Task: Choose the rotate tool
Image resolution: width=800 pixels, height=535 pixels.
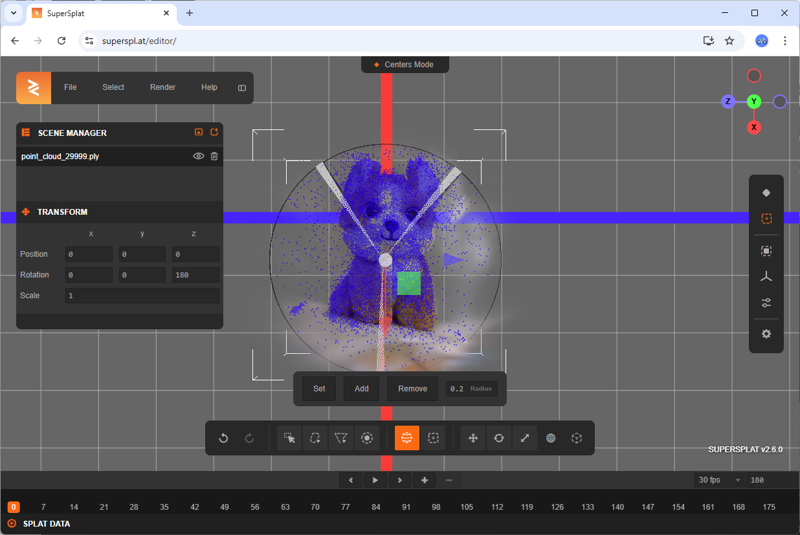Action: tap(499, 438)
